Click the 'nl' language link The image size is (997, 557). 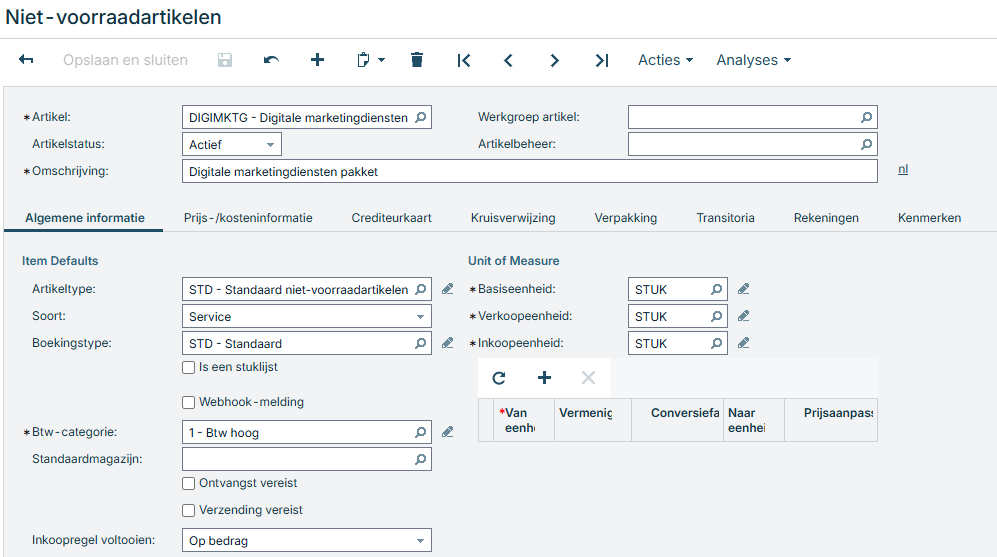coord(903,169)
